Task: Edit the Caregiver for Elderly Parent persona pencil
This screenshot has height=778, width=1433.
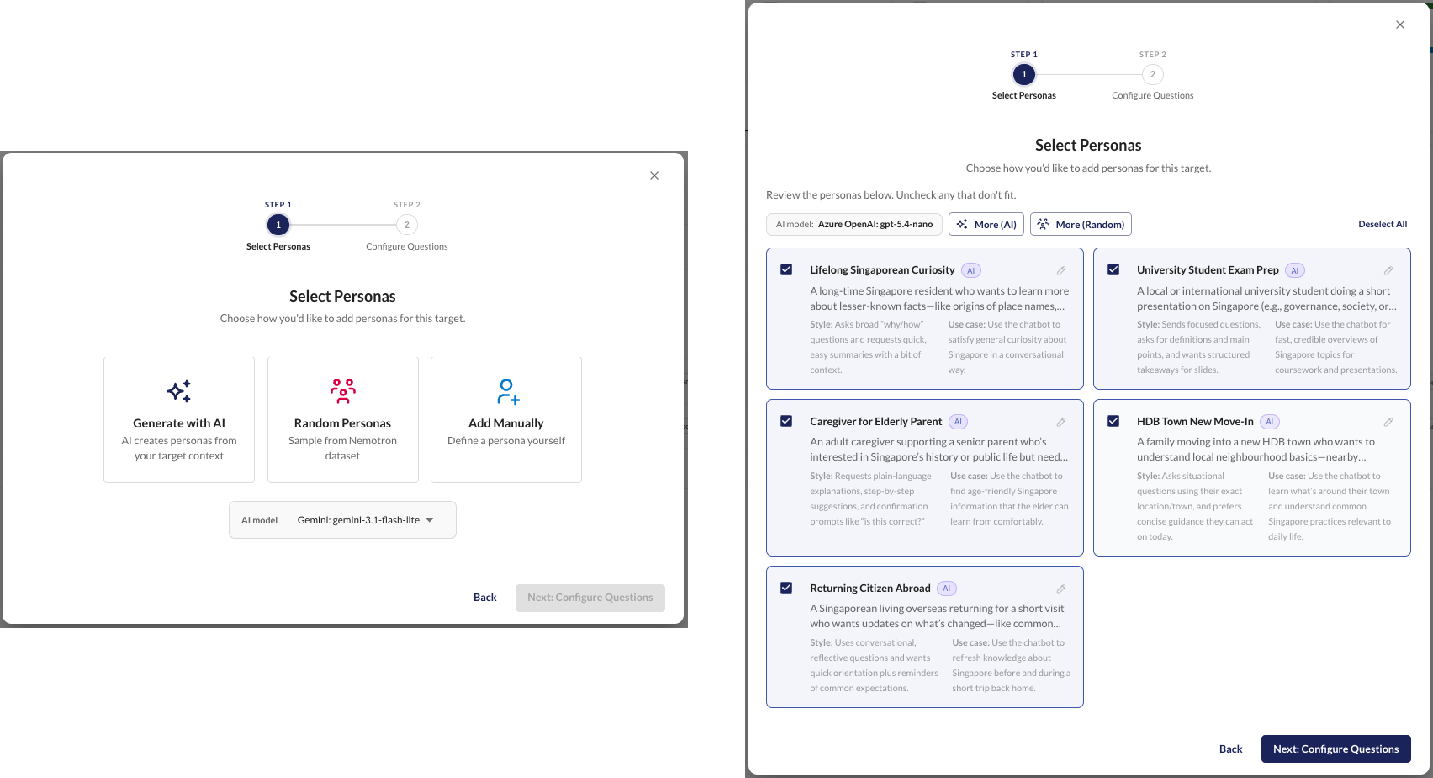Action: 1061,422
